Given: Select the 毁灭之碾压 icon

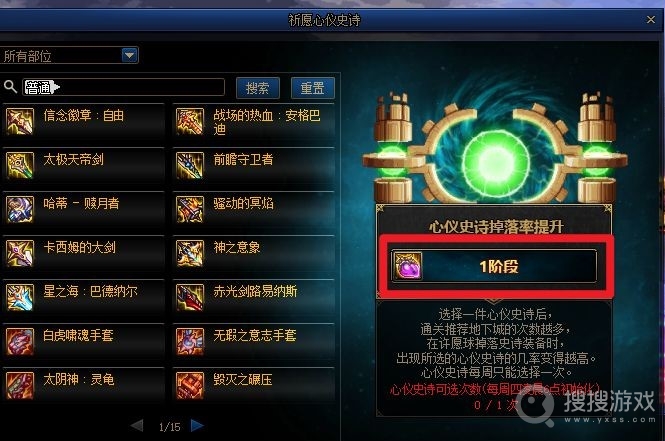Looking at the screenshot, I should coord(190,386).
